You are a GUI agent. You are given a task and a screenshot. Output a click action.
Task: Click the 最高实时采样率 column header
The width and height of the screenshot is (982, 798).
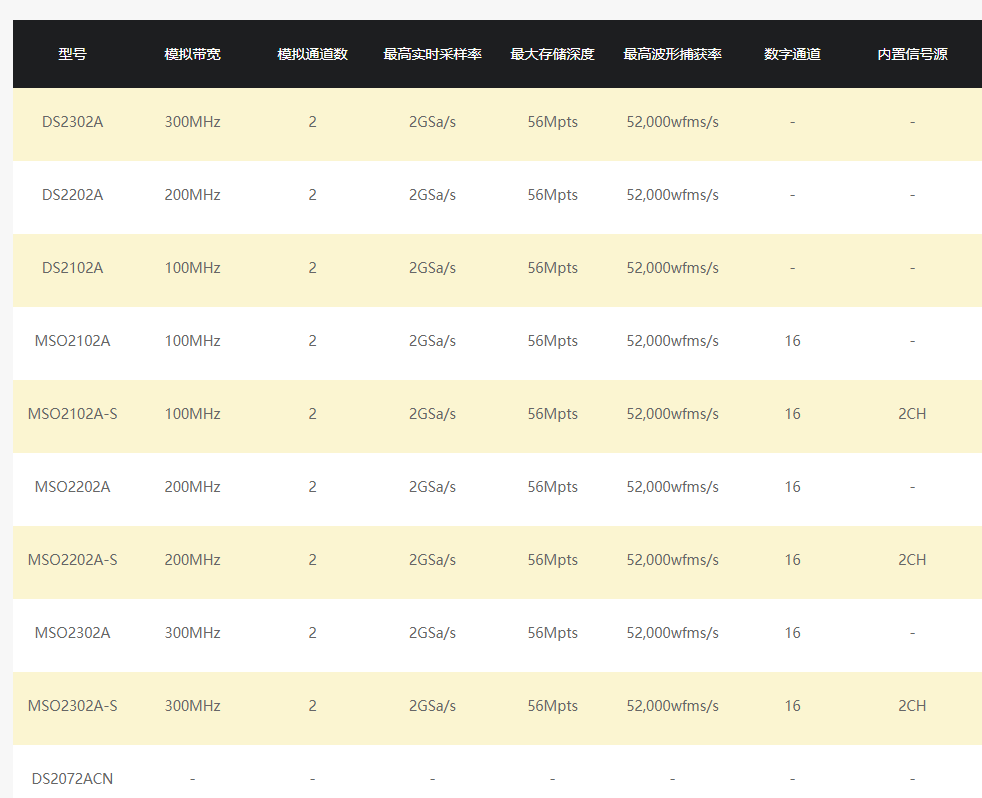[432, 54]
